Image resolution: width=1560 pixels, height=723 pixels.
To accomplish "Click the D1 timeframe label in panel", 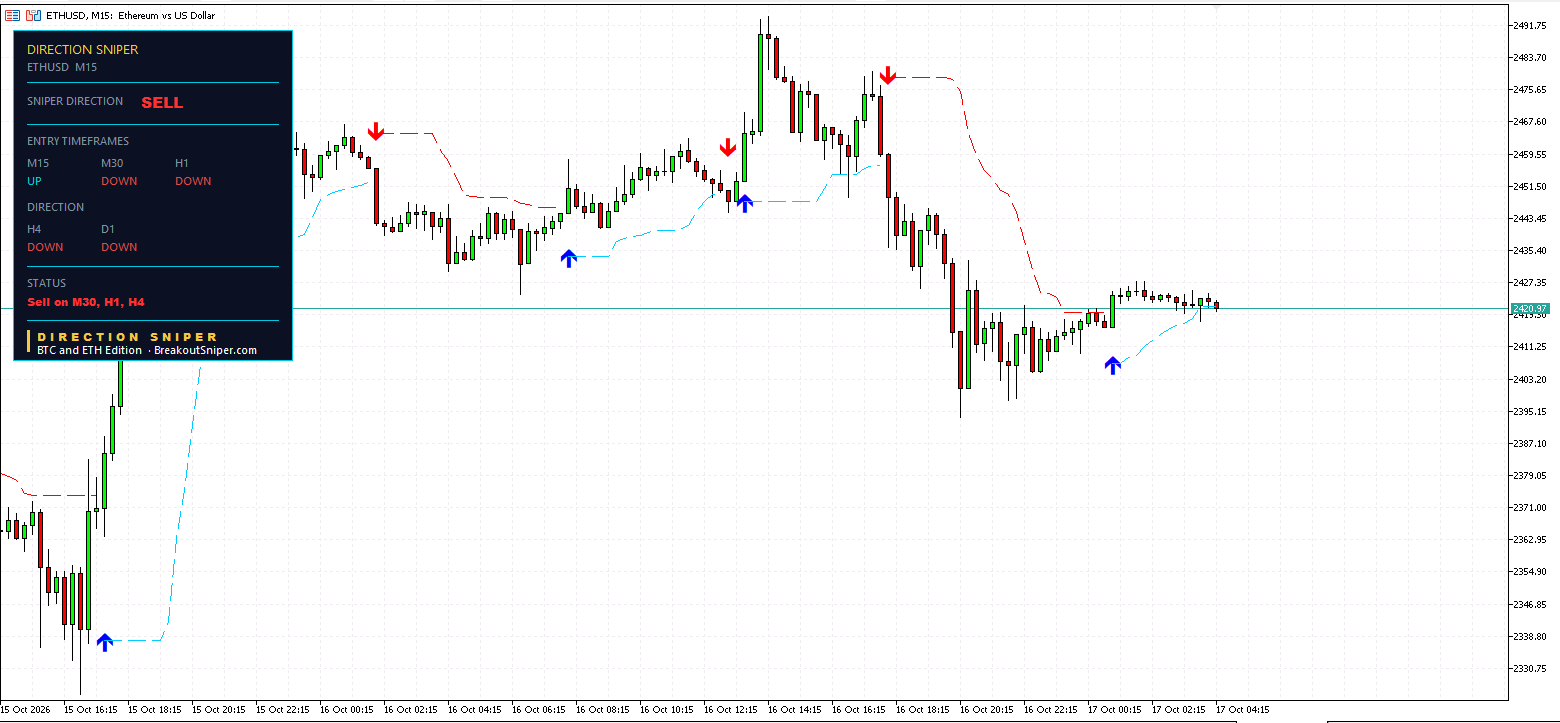I will click(108, 229).
